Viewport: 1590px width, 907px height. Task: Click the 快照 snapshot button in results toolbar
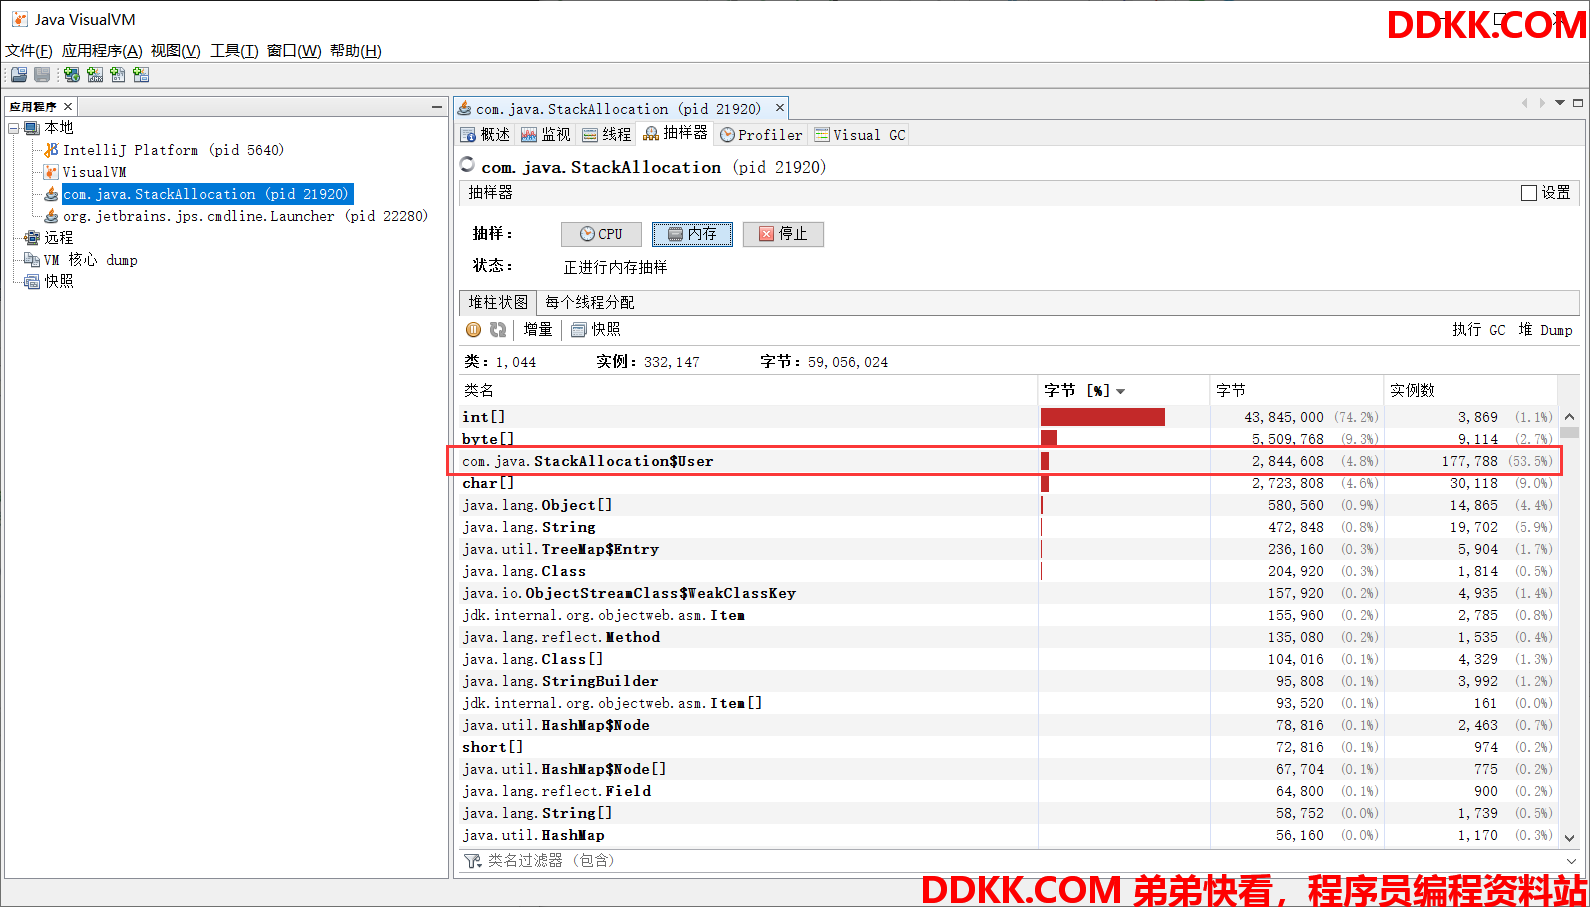point(596,330)
